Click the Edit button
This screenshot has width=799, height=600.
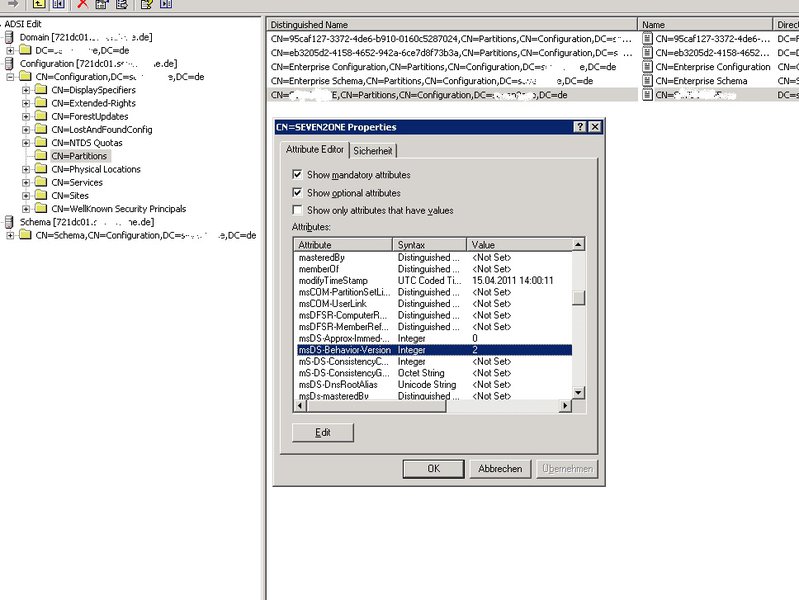(x=323, y=432)
